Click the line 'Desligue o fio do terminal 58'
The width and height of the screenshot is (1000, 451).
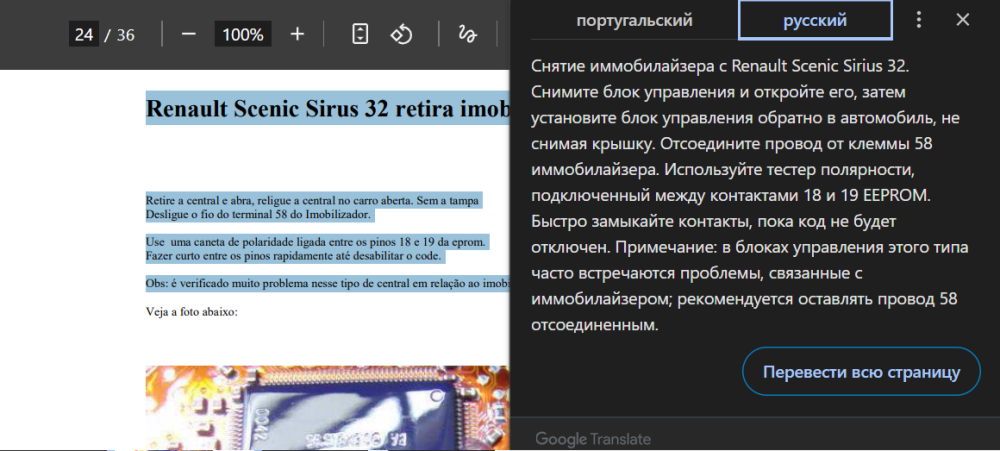click(258, 214)
